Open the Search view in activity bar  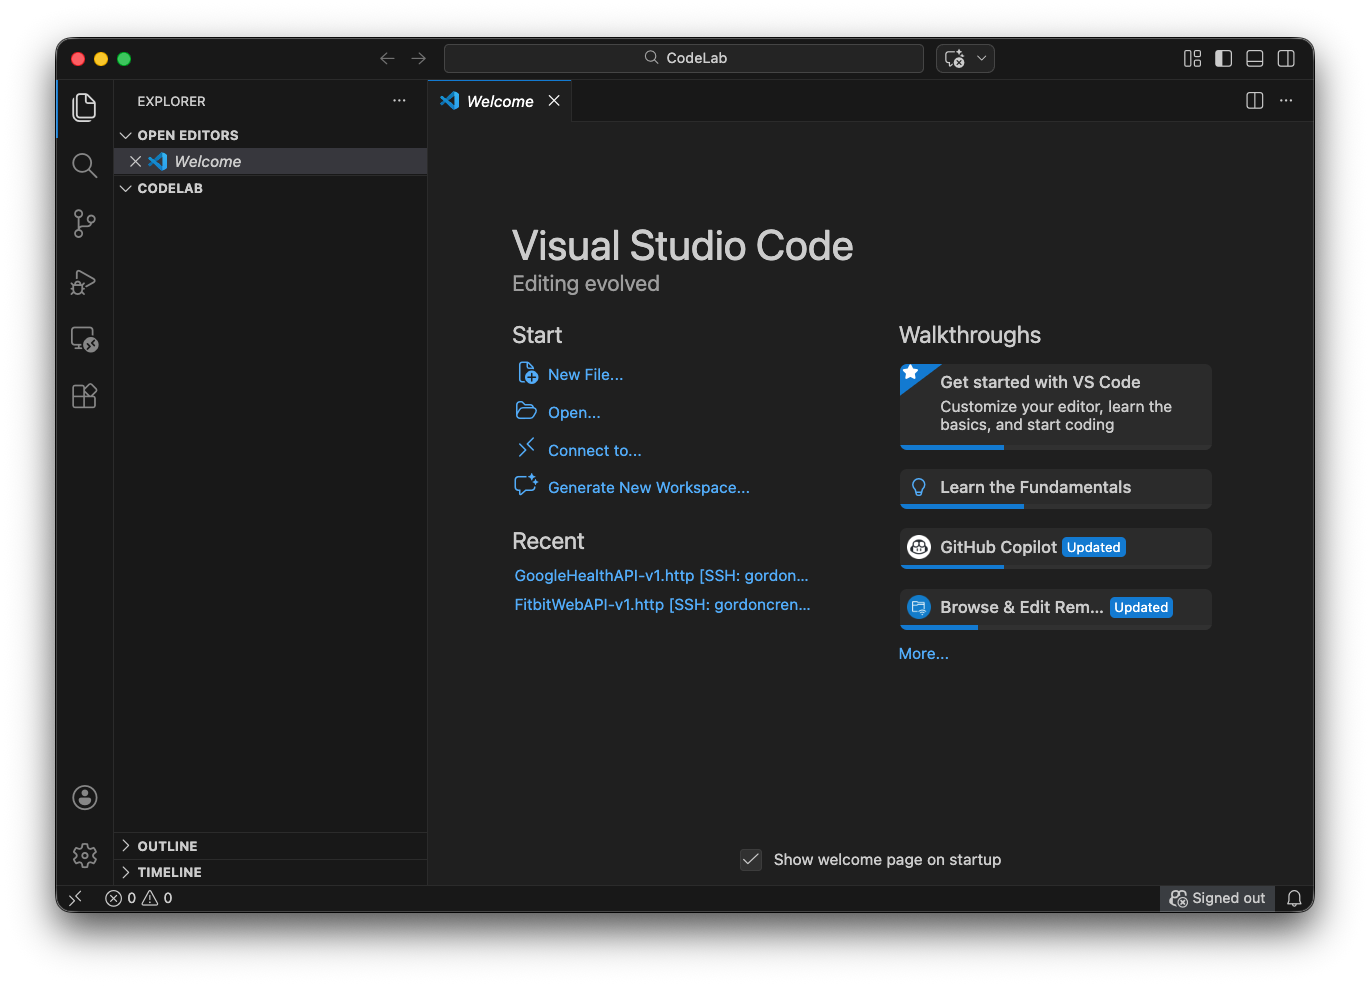[x=85, y=165]
